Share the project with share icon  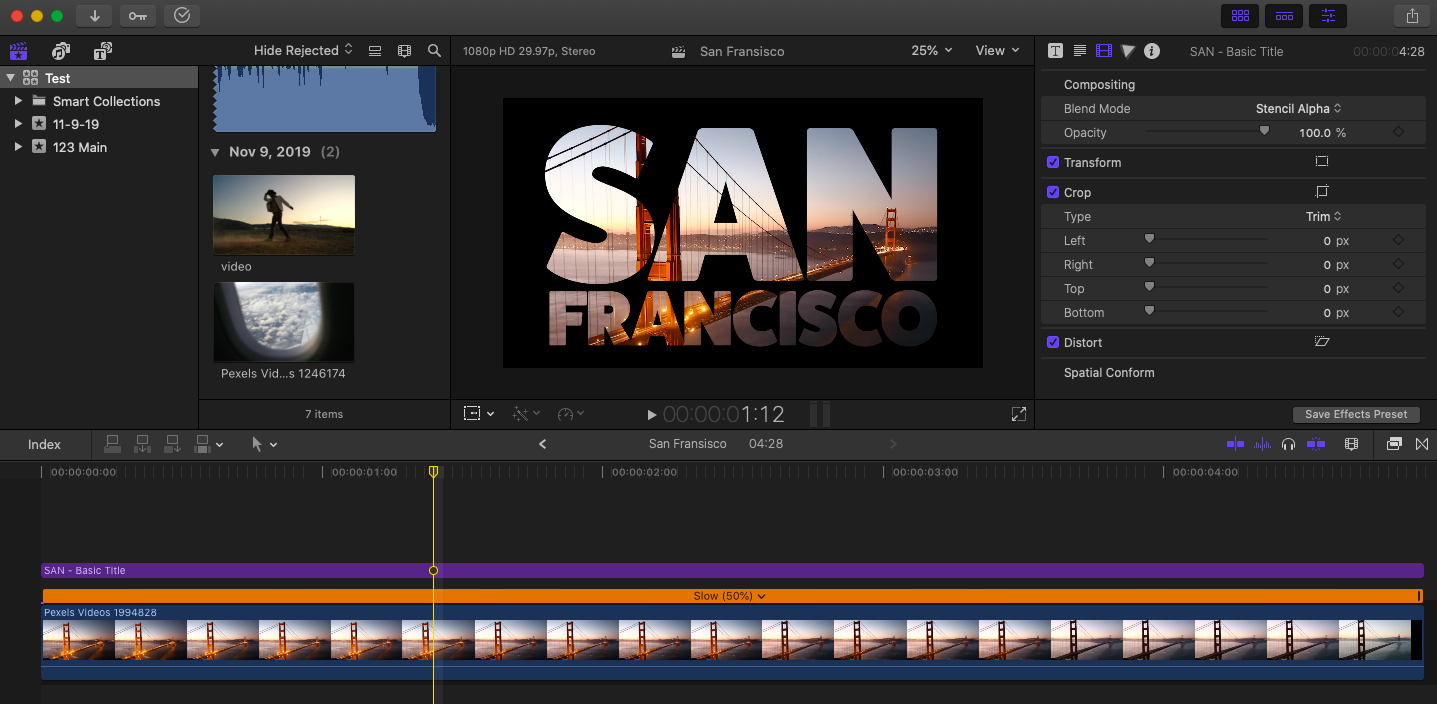pos(1412,15)
